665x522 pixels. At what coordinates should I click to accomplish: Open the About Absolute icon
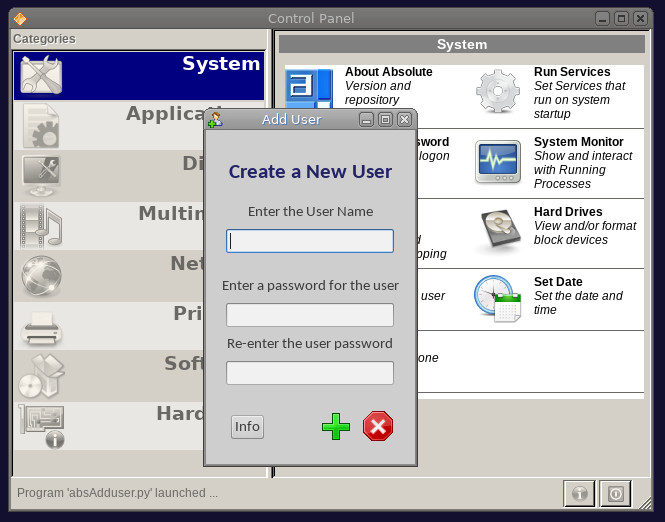[309, 93]
